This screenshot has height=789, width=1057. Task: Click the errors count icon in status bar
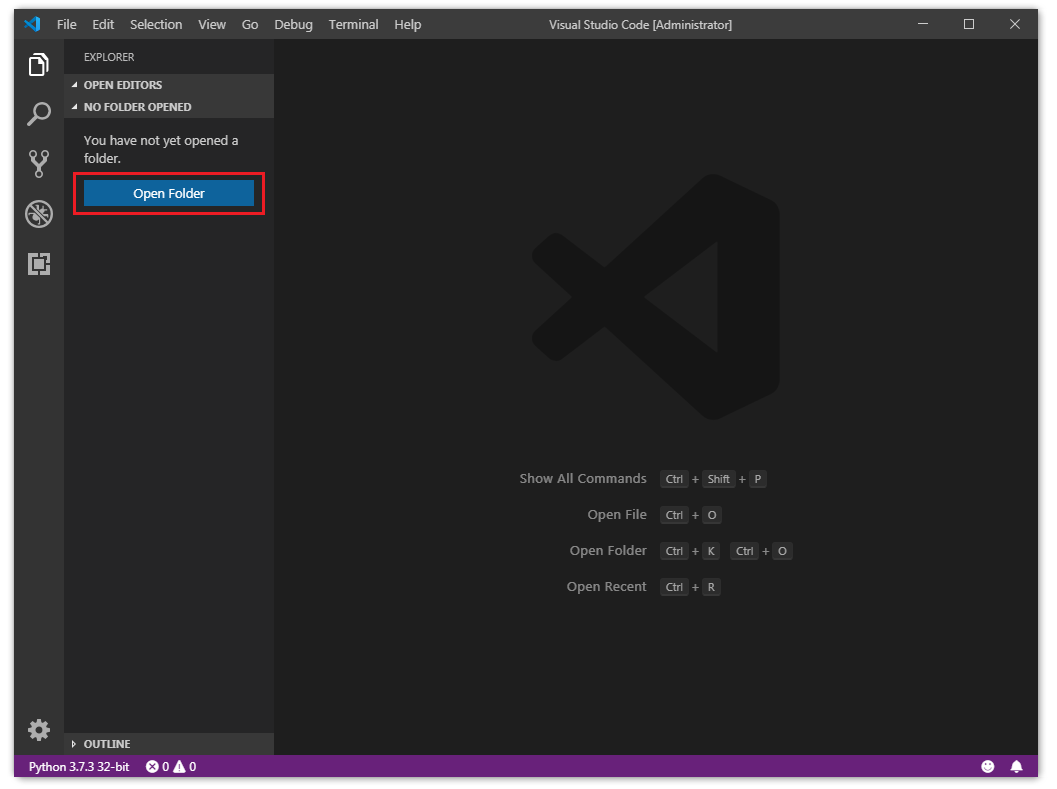pyautogui.click(x=152, y=767)
